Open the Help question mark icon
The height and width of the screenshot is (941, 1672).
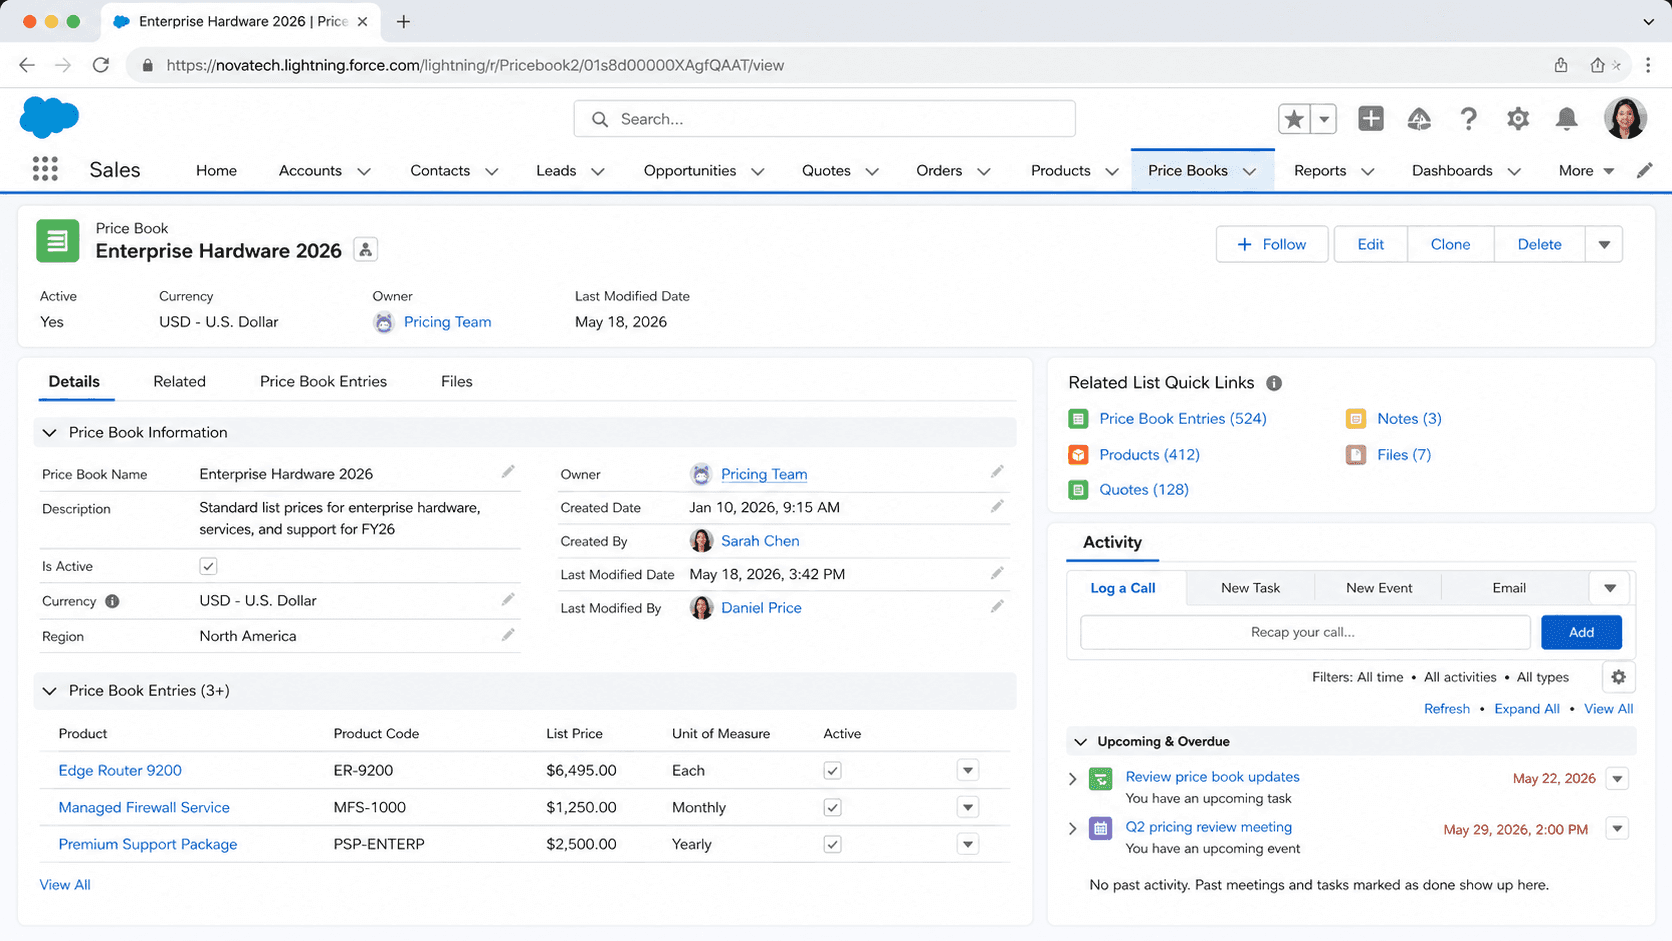[1468, 119]
